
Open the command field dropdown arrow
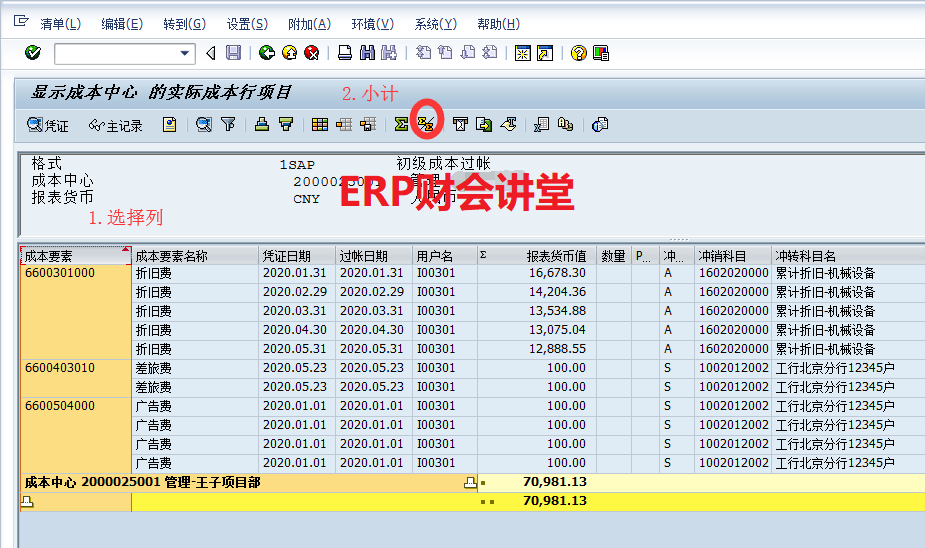pos(185,53)
